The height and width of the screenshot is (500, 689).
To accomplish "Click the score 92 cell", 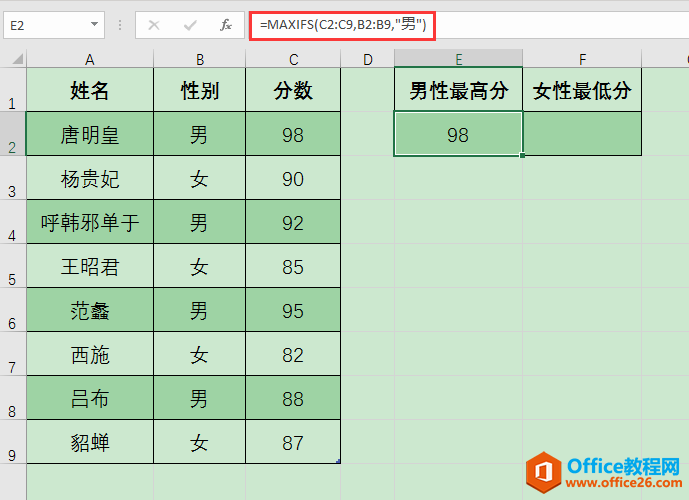I will (293, 222).
